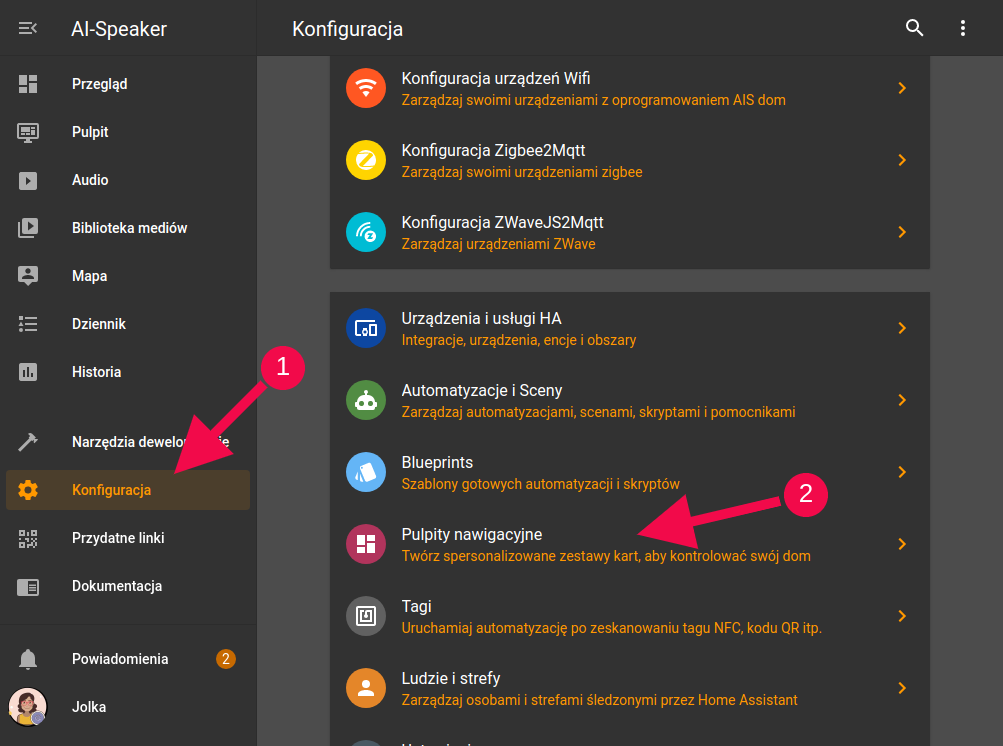Open the Konfiguracja urządzeń Wifi entry
The height and width of the screenshot is (746, 1003).
(x=629, y=88)
